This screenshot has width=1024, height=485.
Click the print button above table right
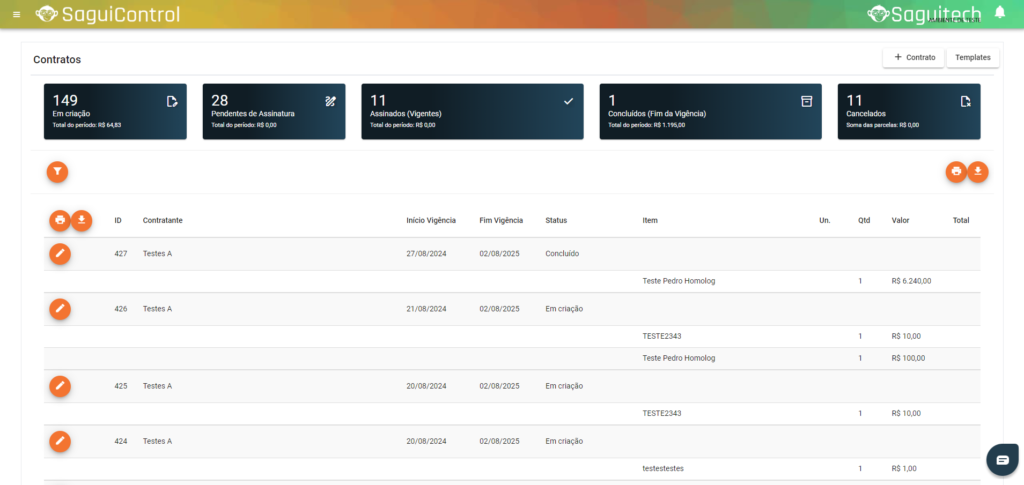click(x=956, y=172)
